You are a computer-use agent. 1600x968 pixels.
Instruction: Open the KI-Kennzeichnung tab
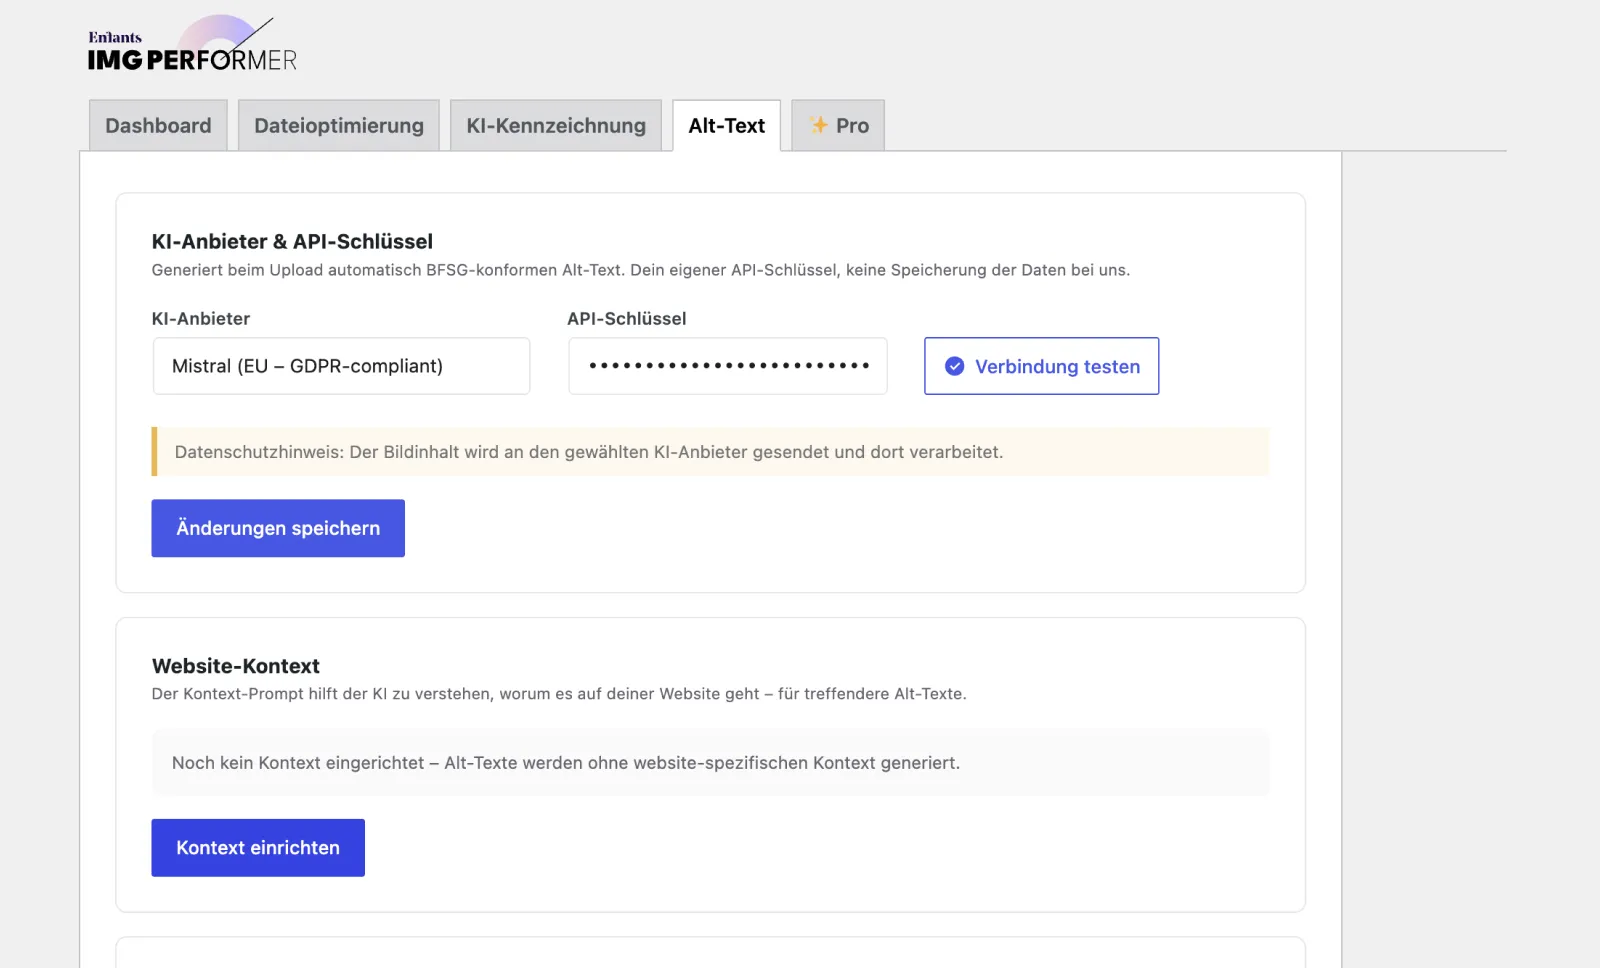(x=556, y=125)
